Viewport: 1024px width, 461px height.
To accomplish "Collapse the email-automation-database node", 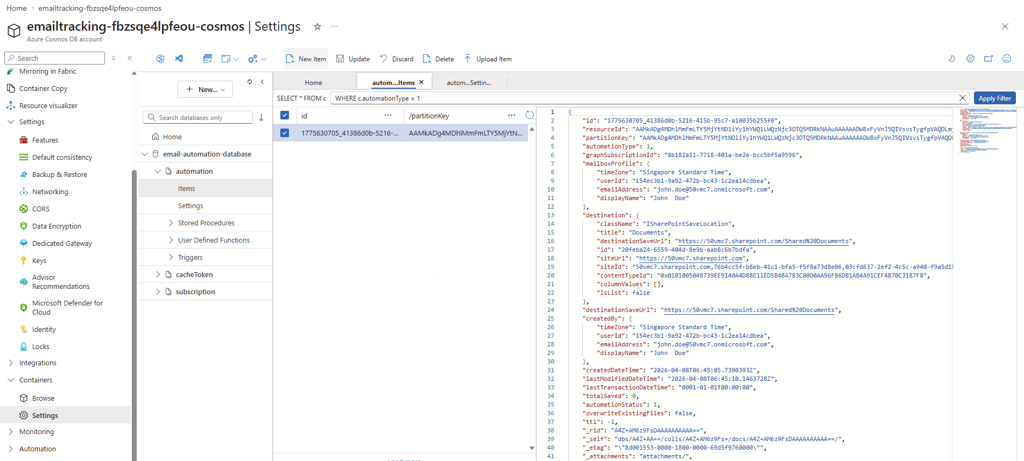I will click(146, 154).
